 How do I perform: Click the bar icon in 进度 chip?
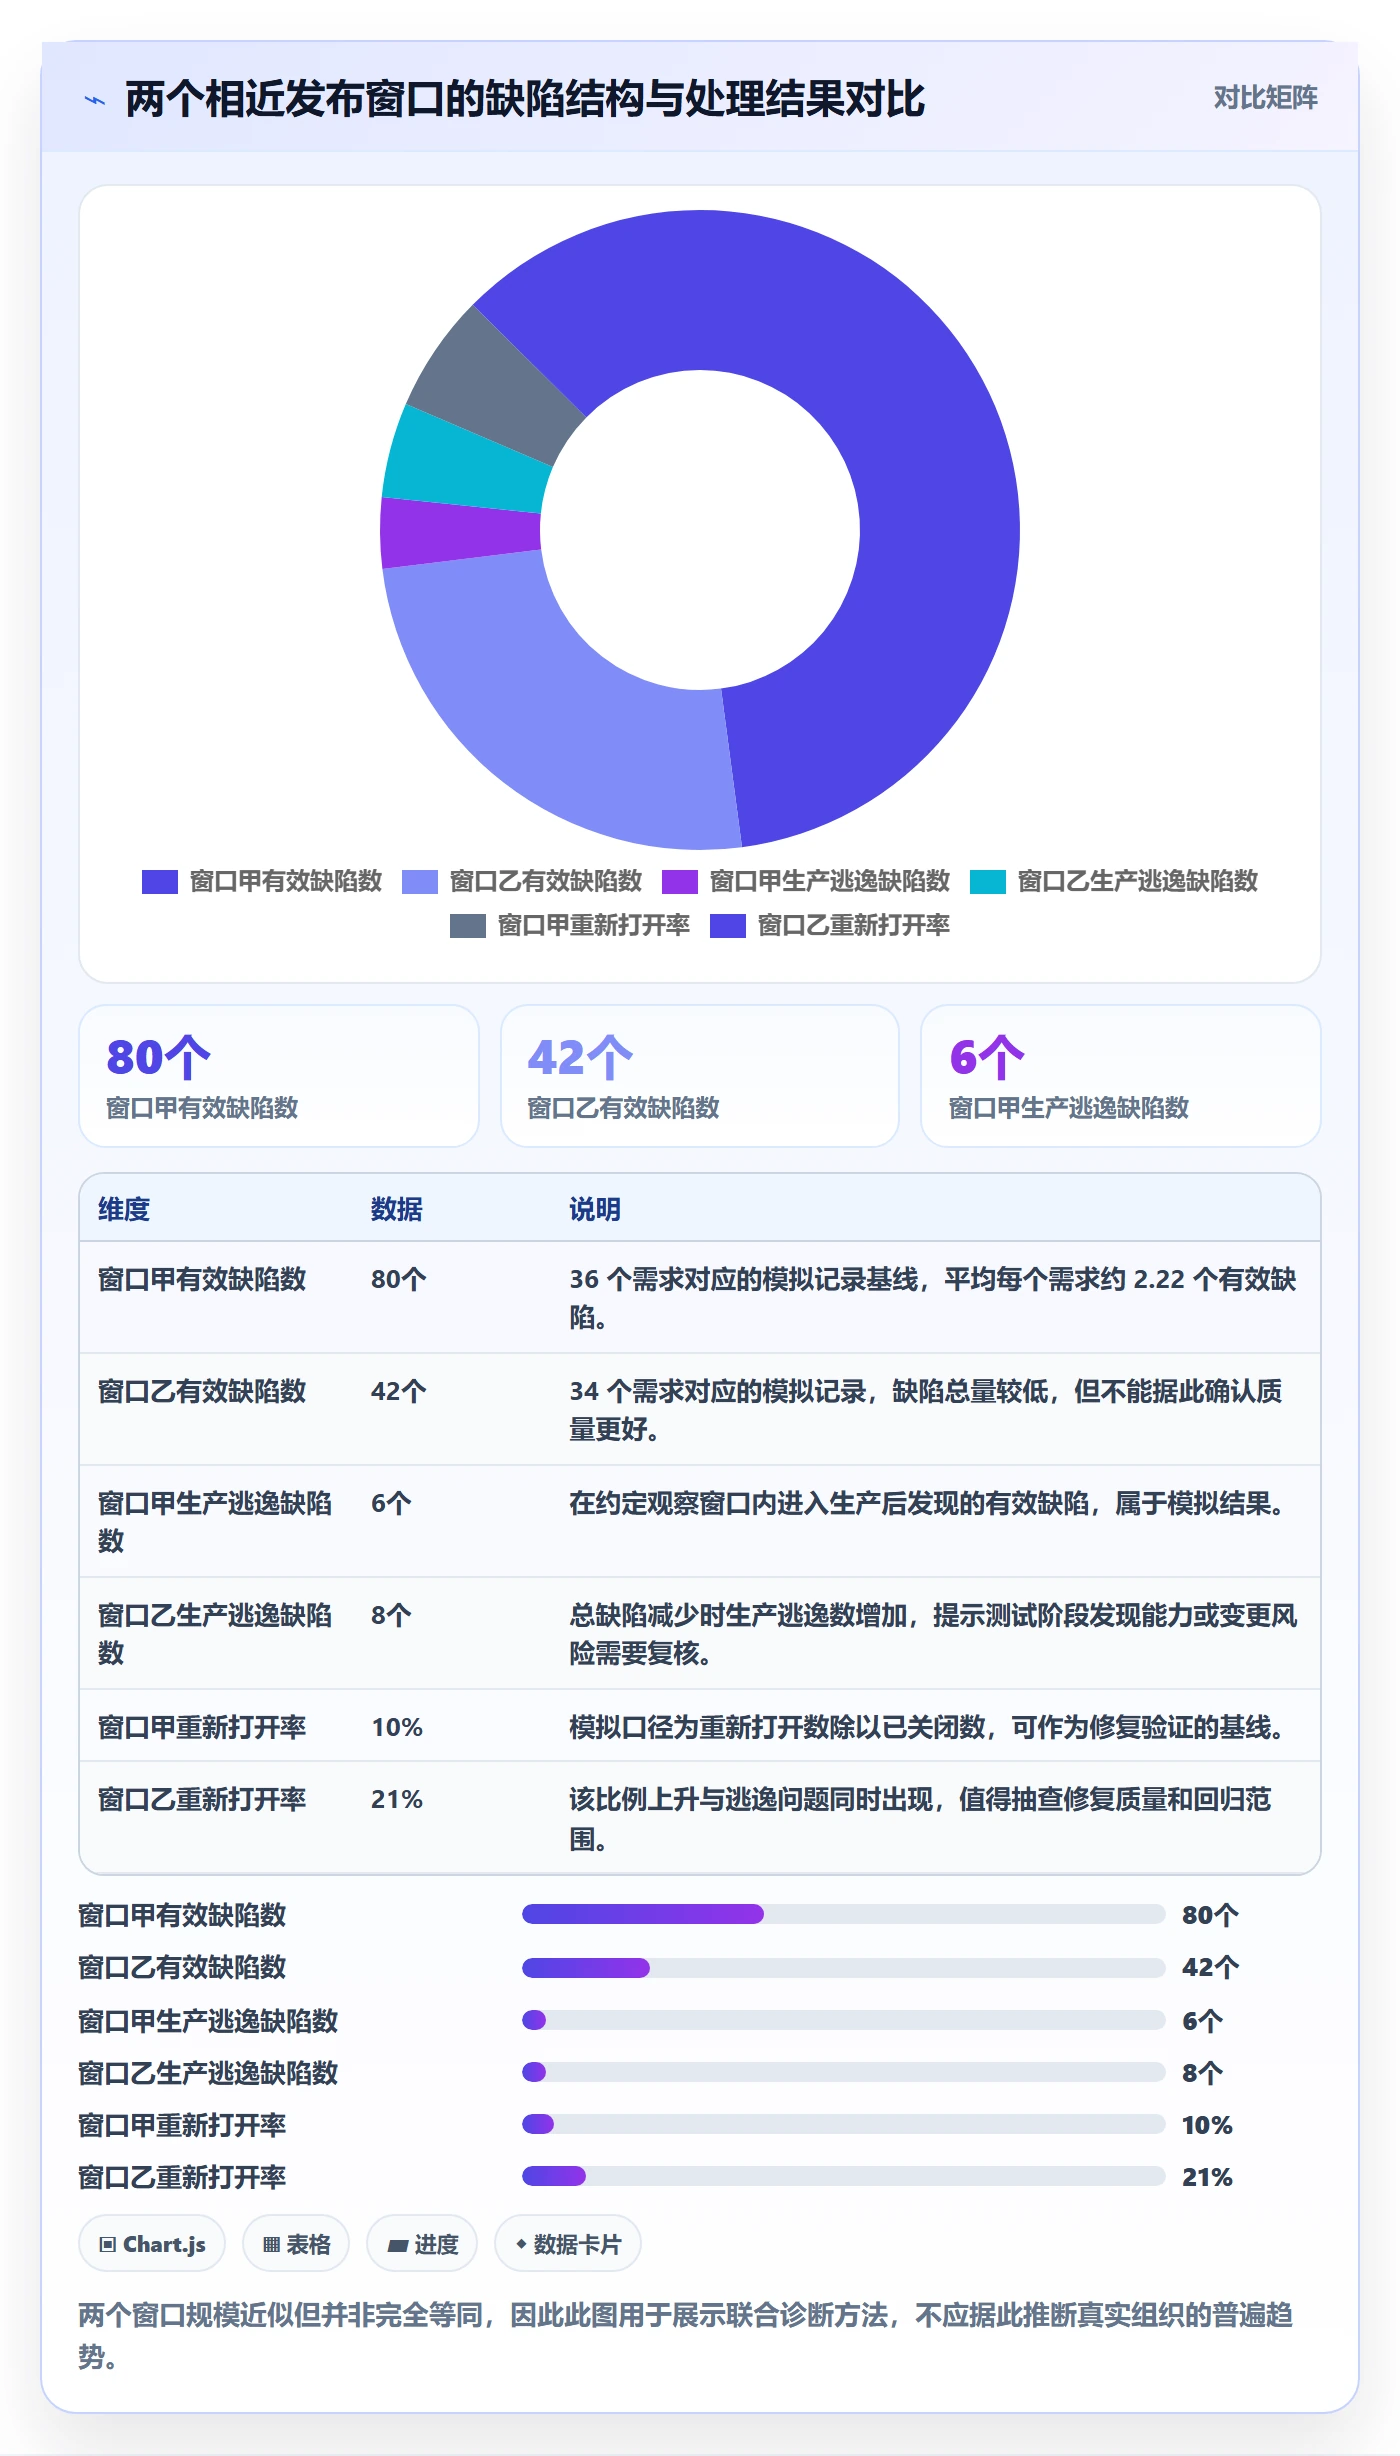coord(397,2246)
